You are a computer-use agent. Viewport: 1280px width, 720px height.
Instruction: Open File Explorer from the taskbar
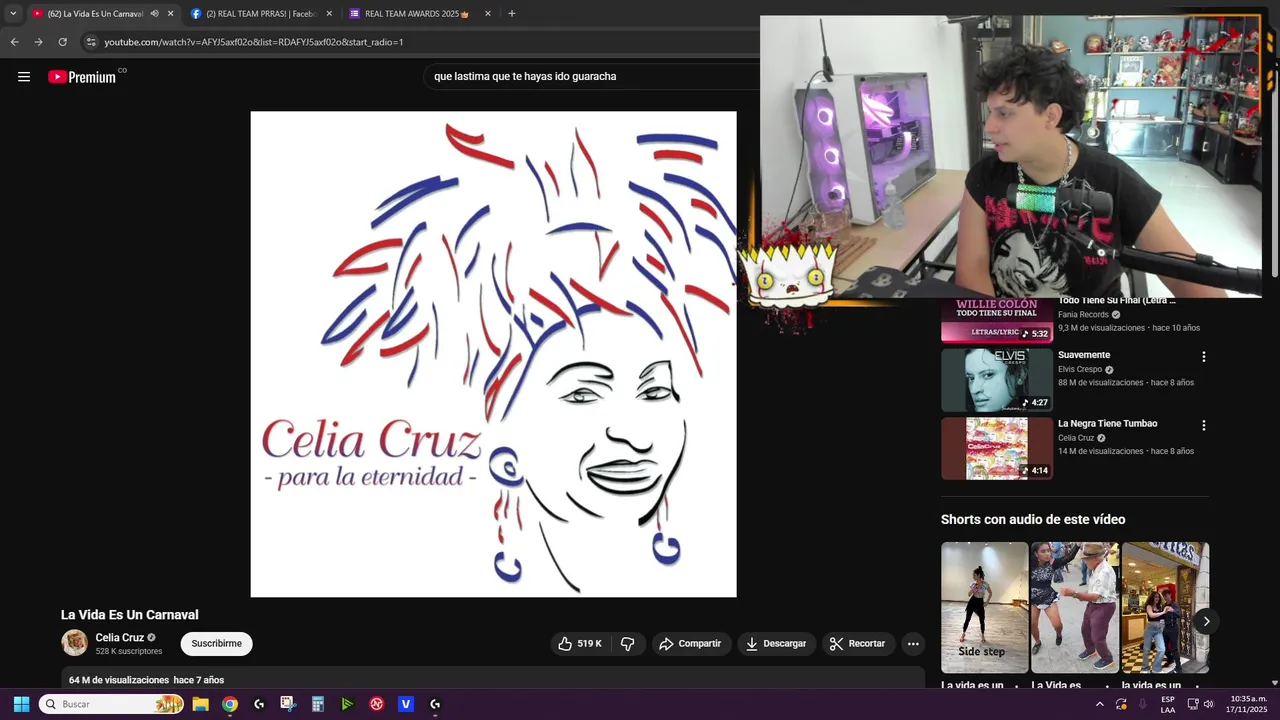coord(200,704)
